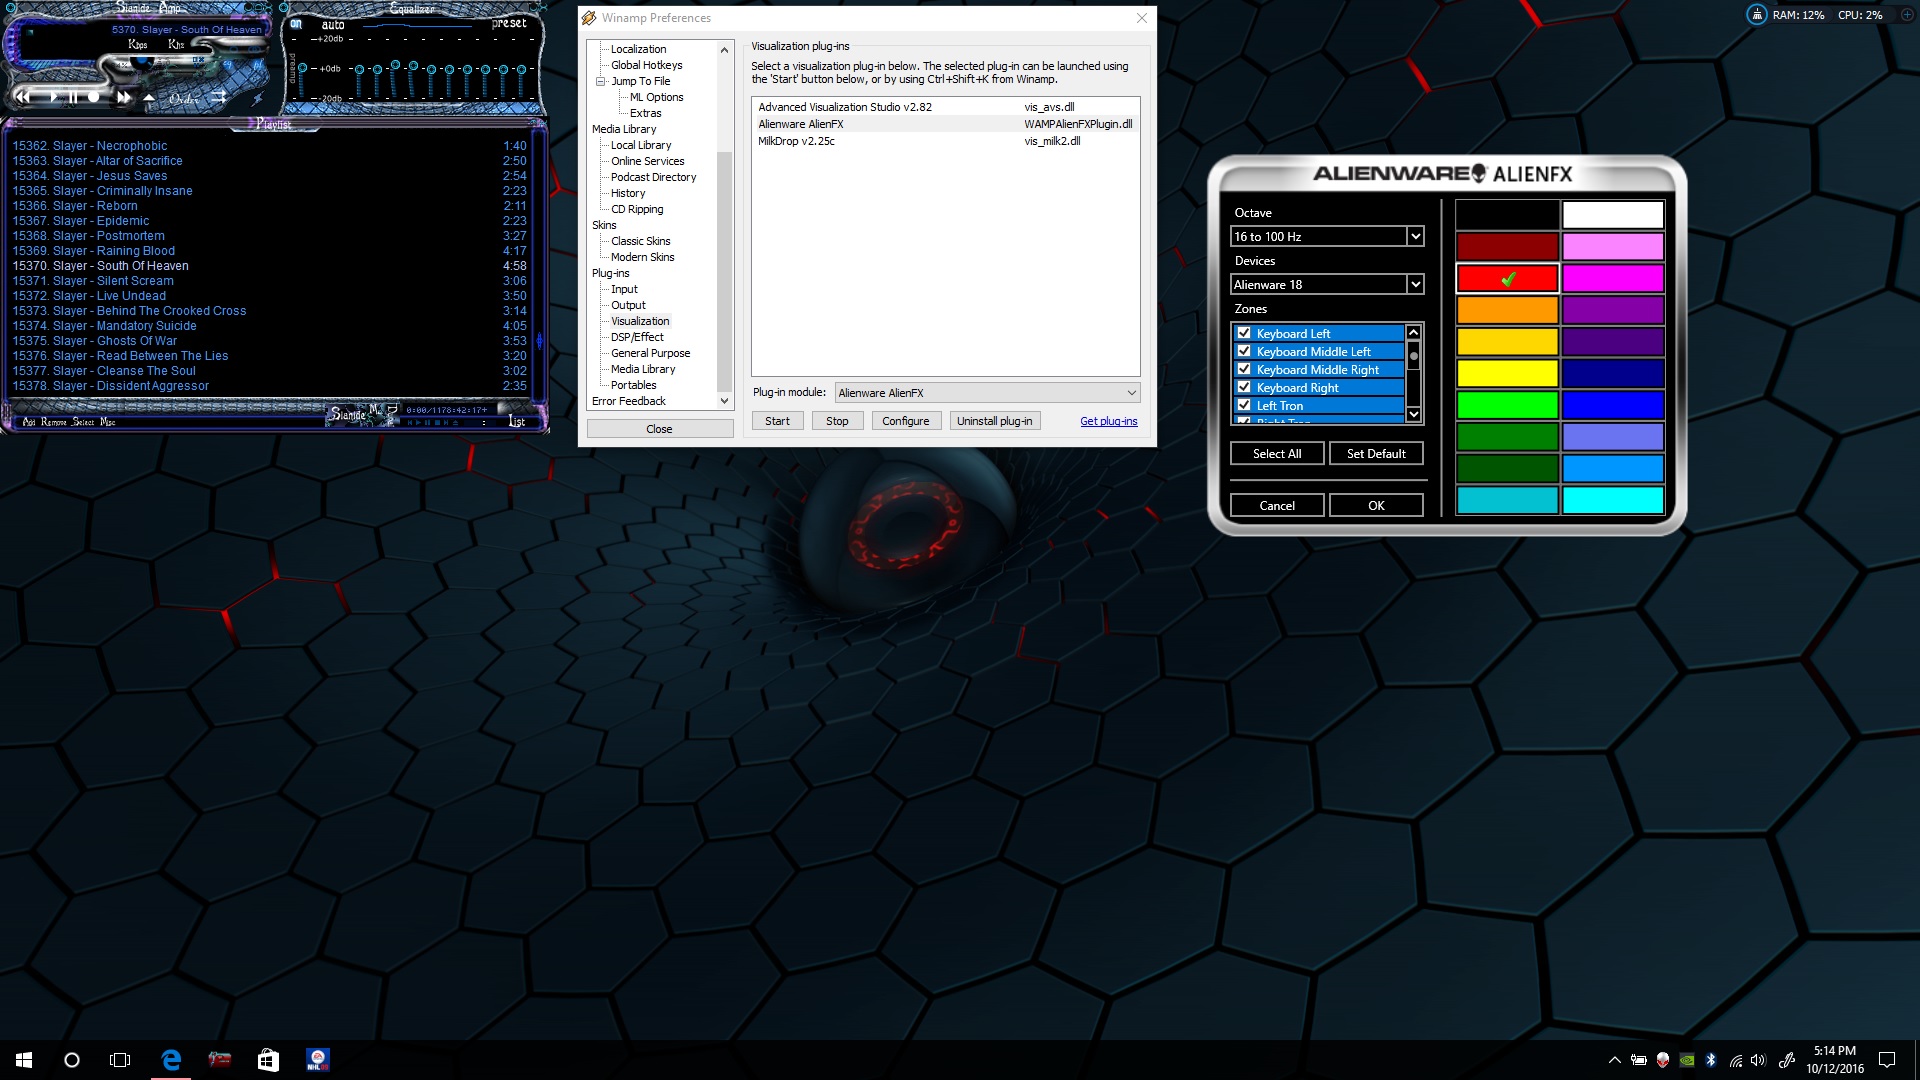Viewport: 1920px width, 1080px height.
Task: Click the preferences tree scroll down arrow
Action: [725, 401]
